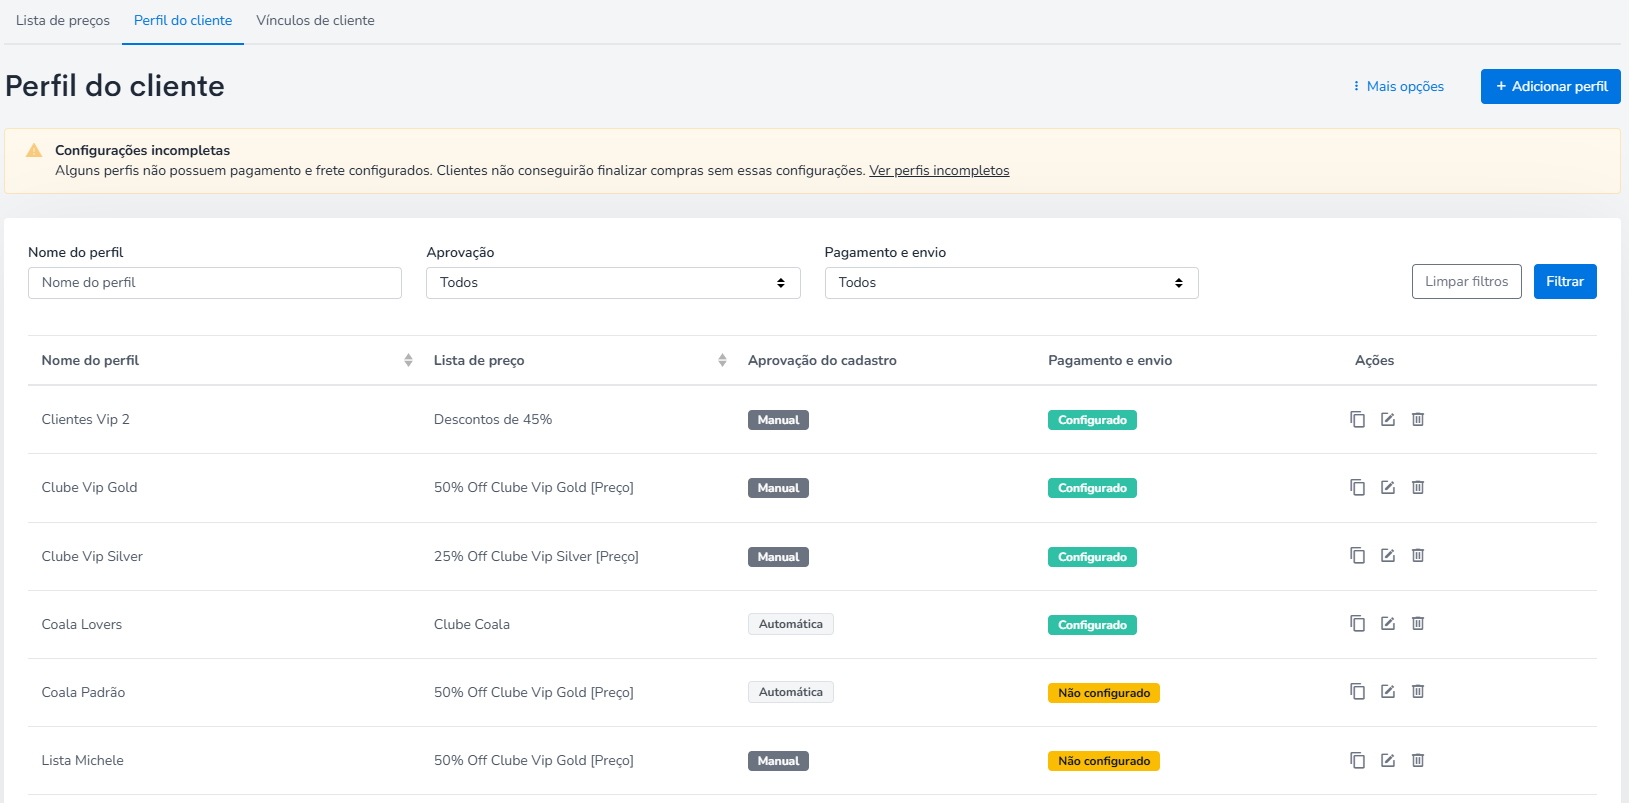Edit the Clube Vip Gold profile

1388,487
